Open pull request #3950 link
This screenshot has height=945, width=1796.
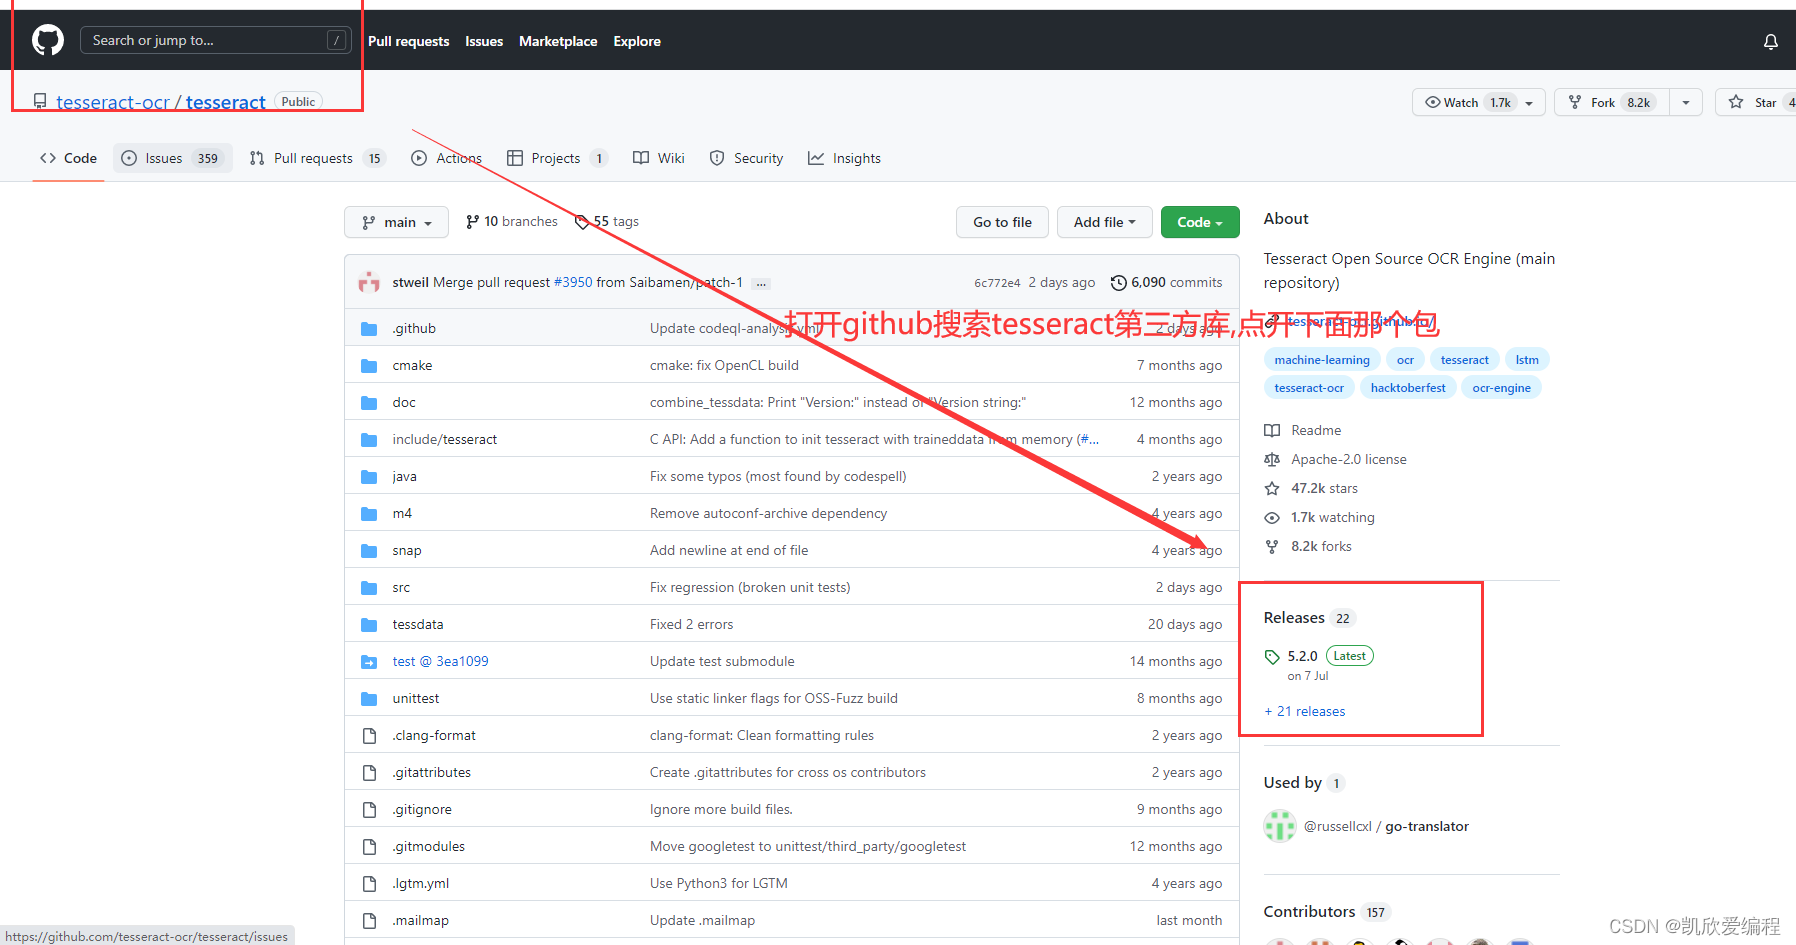click(x=573, y=283)
